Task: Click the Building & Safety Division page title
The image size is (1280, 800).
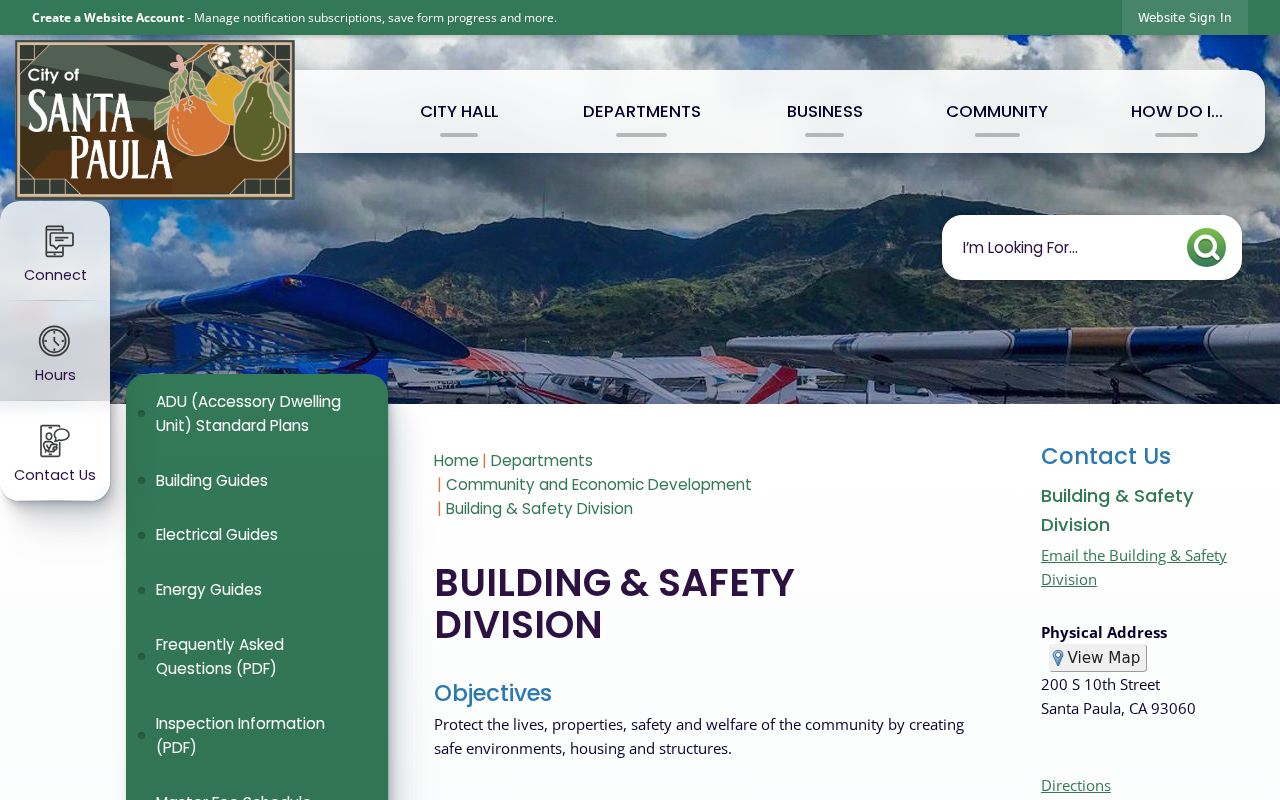Action: [x=614, y=604]
